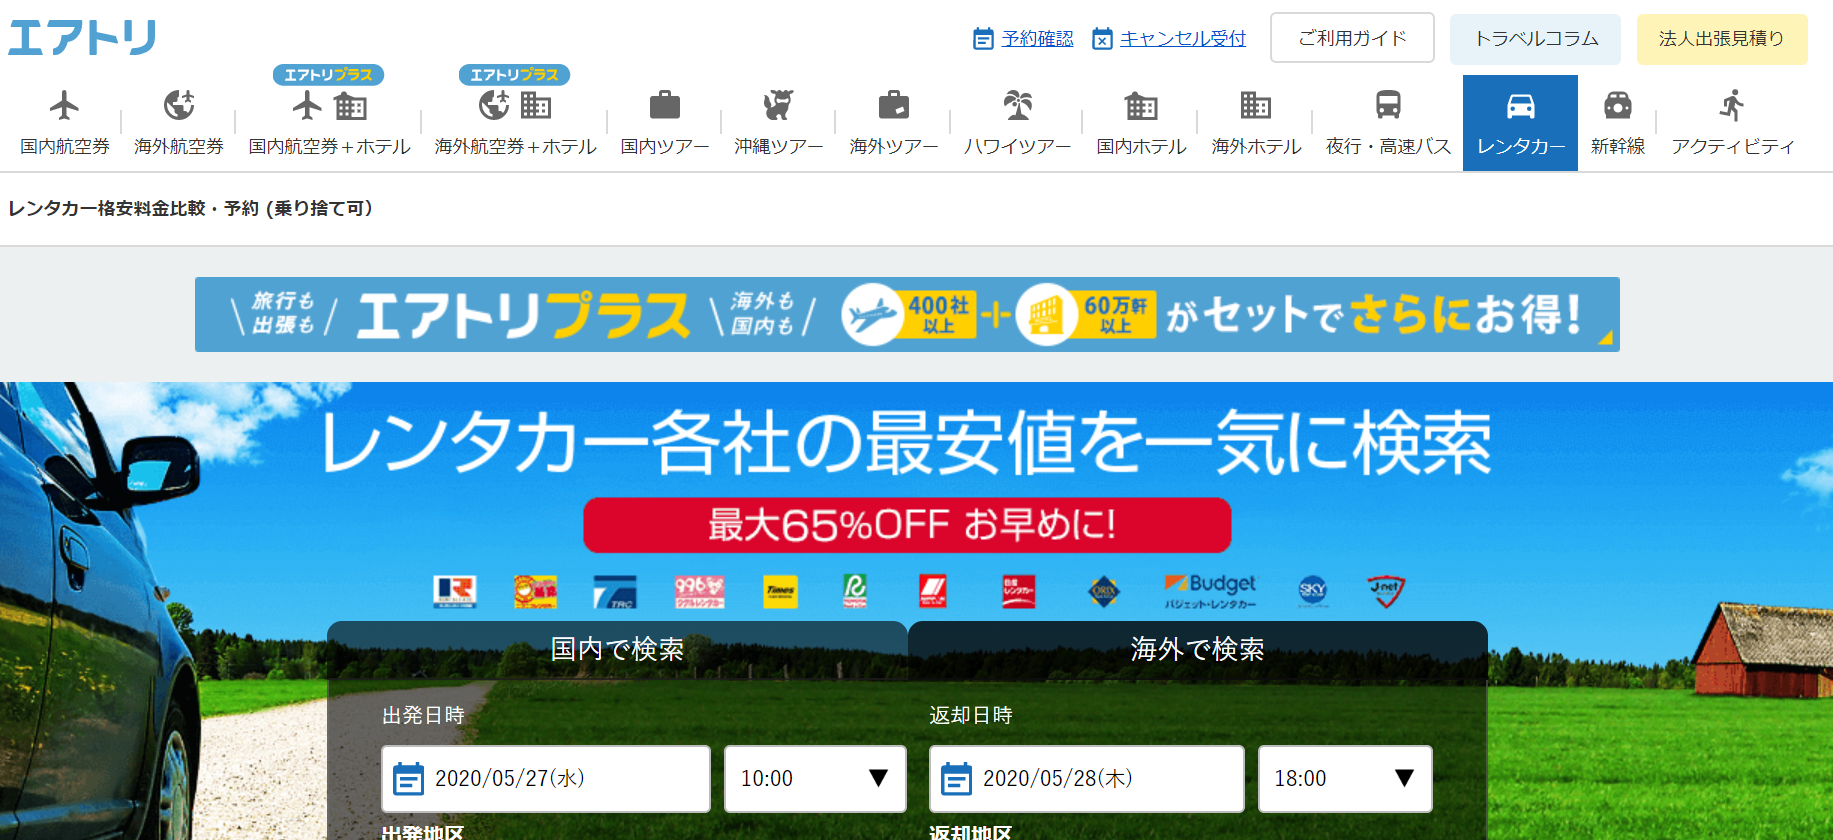1833x840 pixels.
Task: Select the レンタカー navigation tab
Action: (1520, 123)
